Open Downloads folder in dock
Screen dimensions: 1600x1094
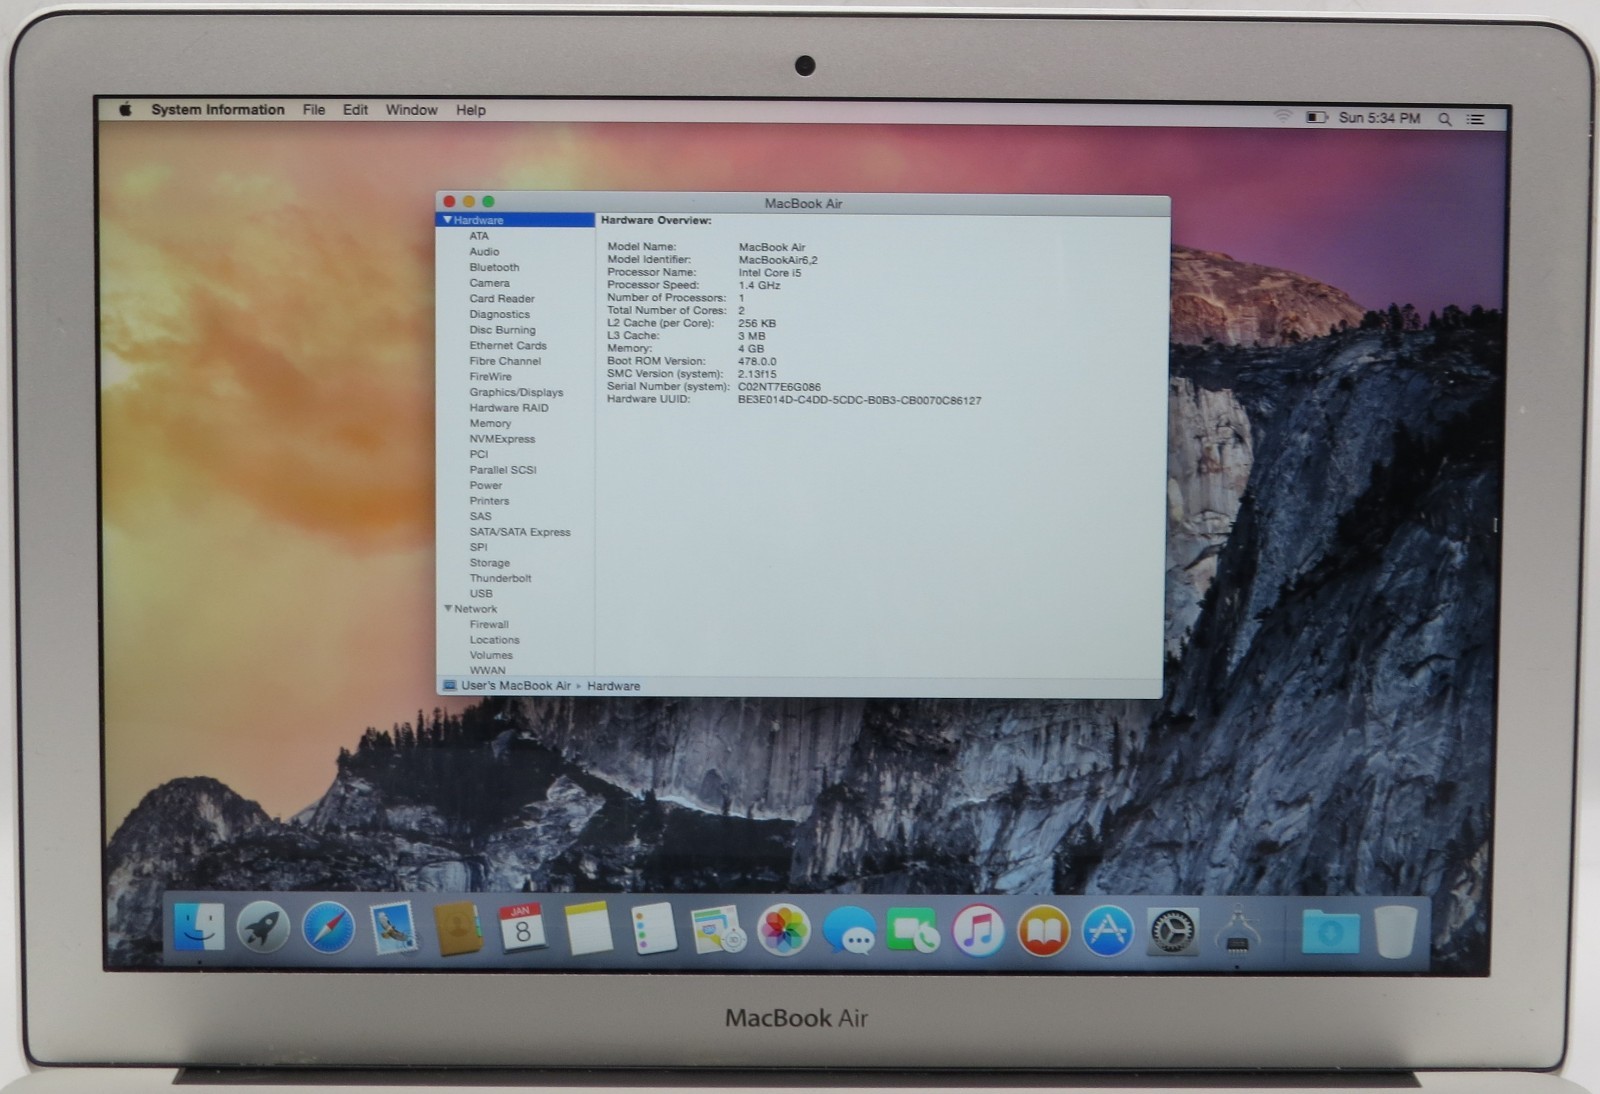(1330, 932)
